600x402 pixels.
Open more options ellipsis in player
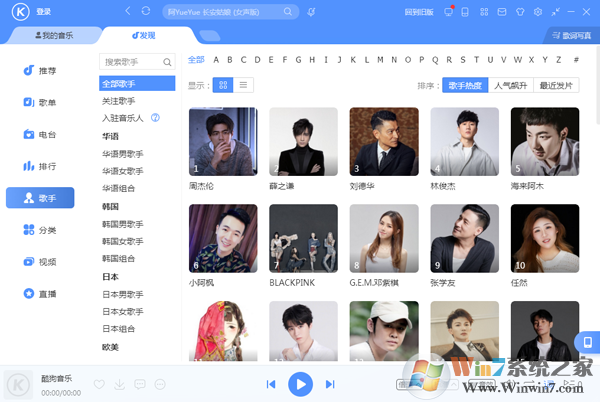pyautogui.click(x=160, y=384)
